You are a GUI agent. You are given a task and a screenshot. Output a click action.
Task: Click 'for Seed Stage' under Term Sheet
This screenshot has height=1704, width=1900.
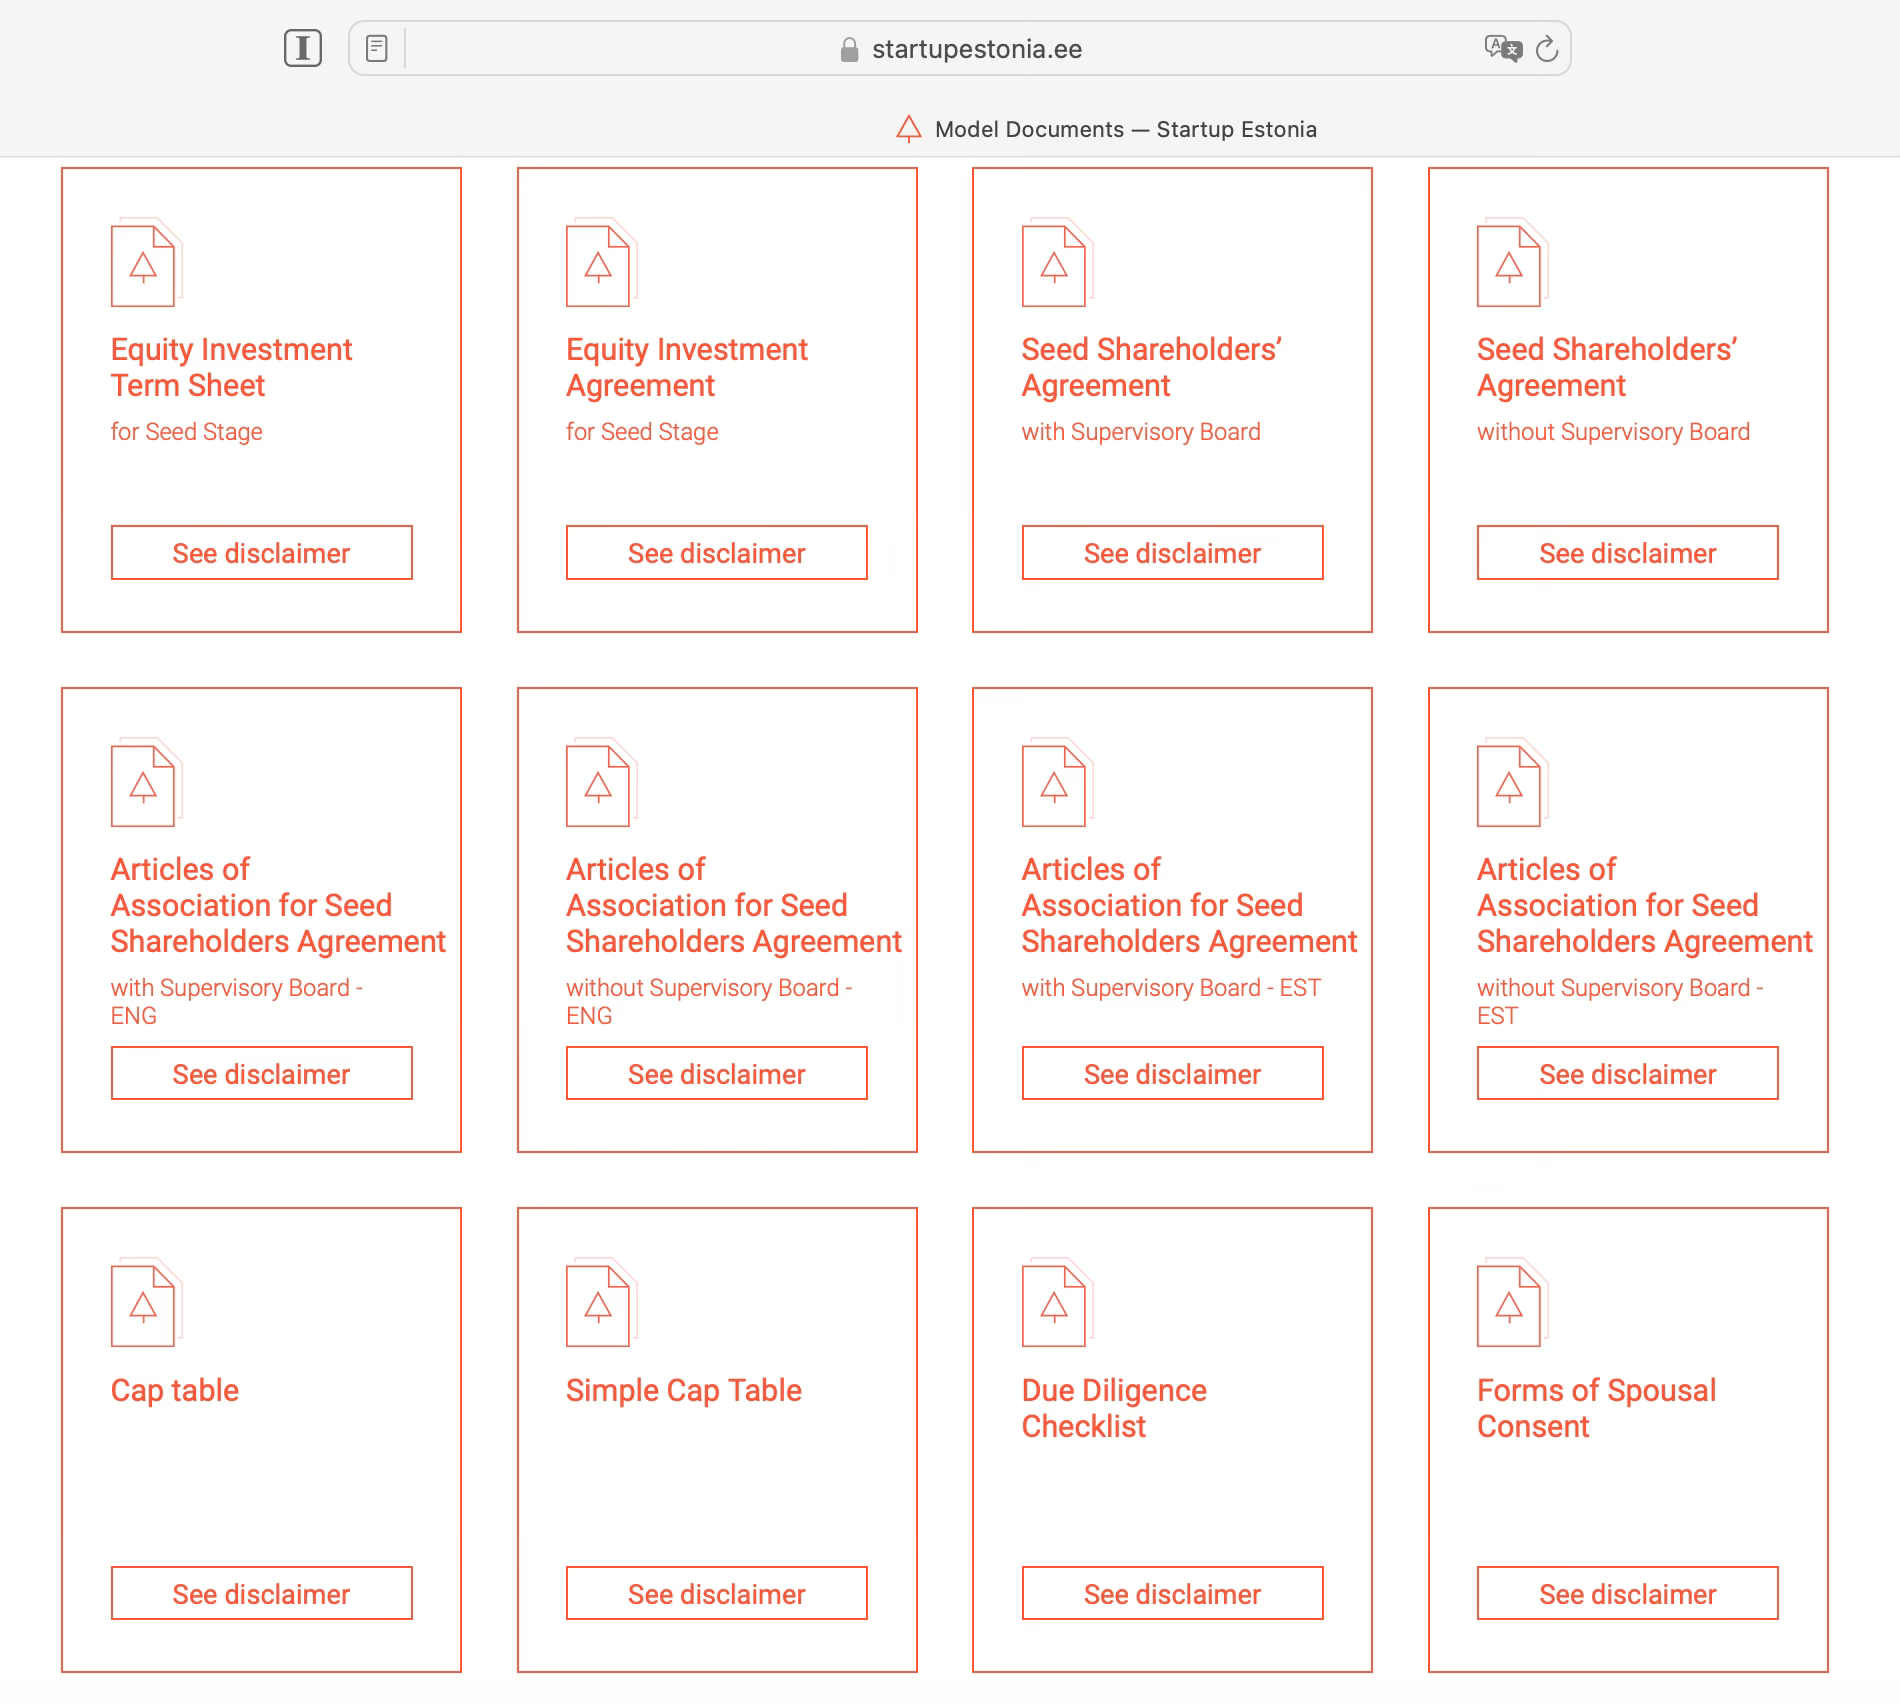[x=186, y=432]
